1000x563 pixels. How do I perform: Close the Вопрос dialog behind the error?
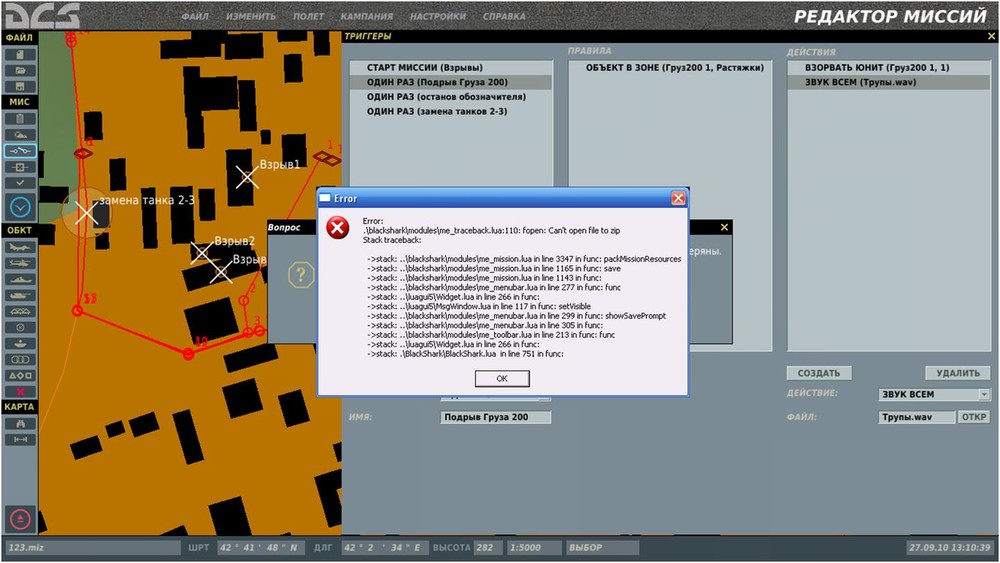[724, 228]
